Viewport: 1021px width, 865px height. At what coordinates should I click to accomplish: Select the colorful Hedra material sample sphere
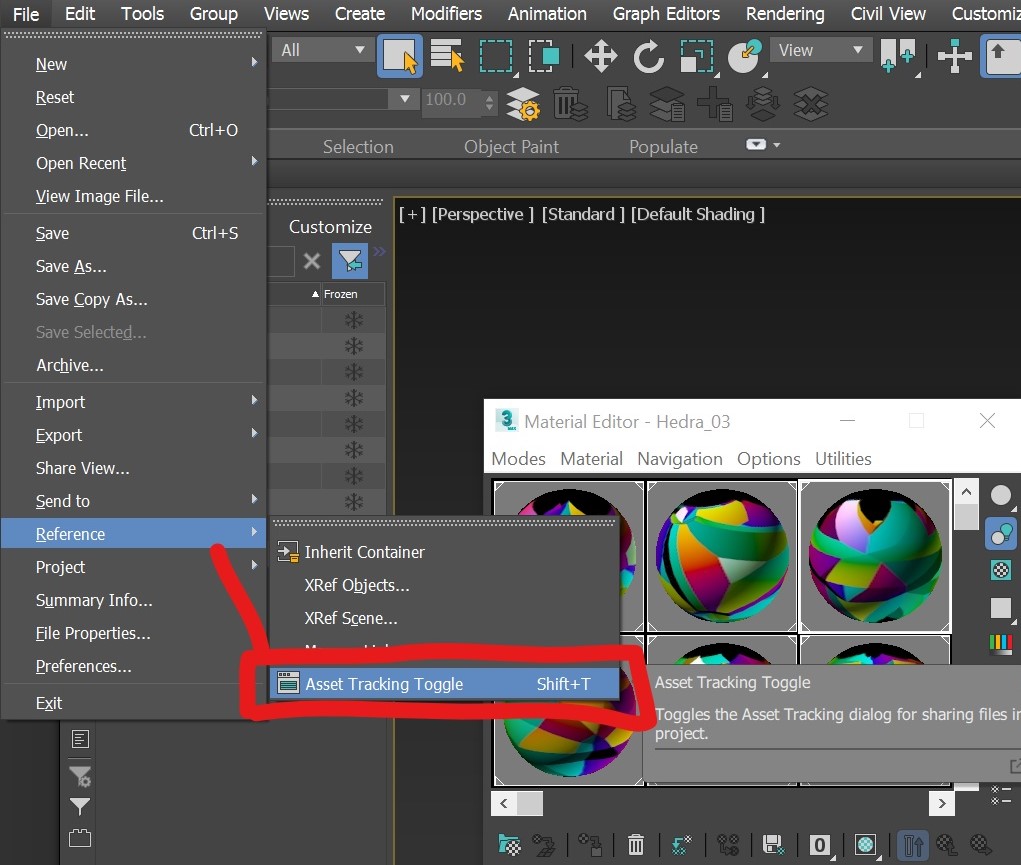(x=721, y=555)
